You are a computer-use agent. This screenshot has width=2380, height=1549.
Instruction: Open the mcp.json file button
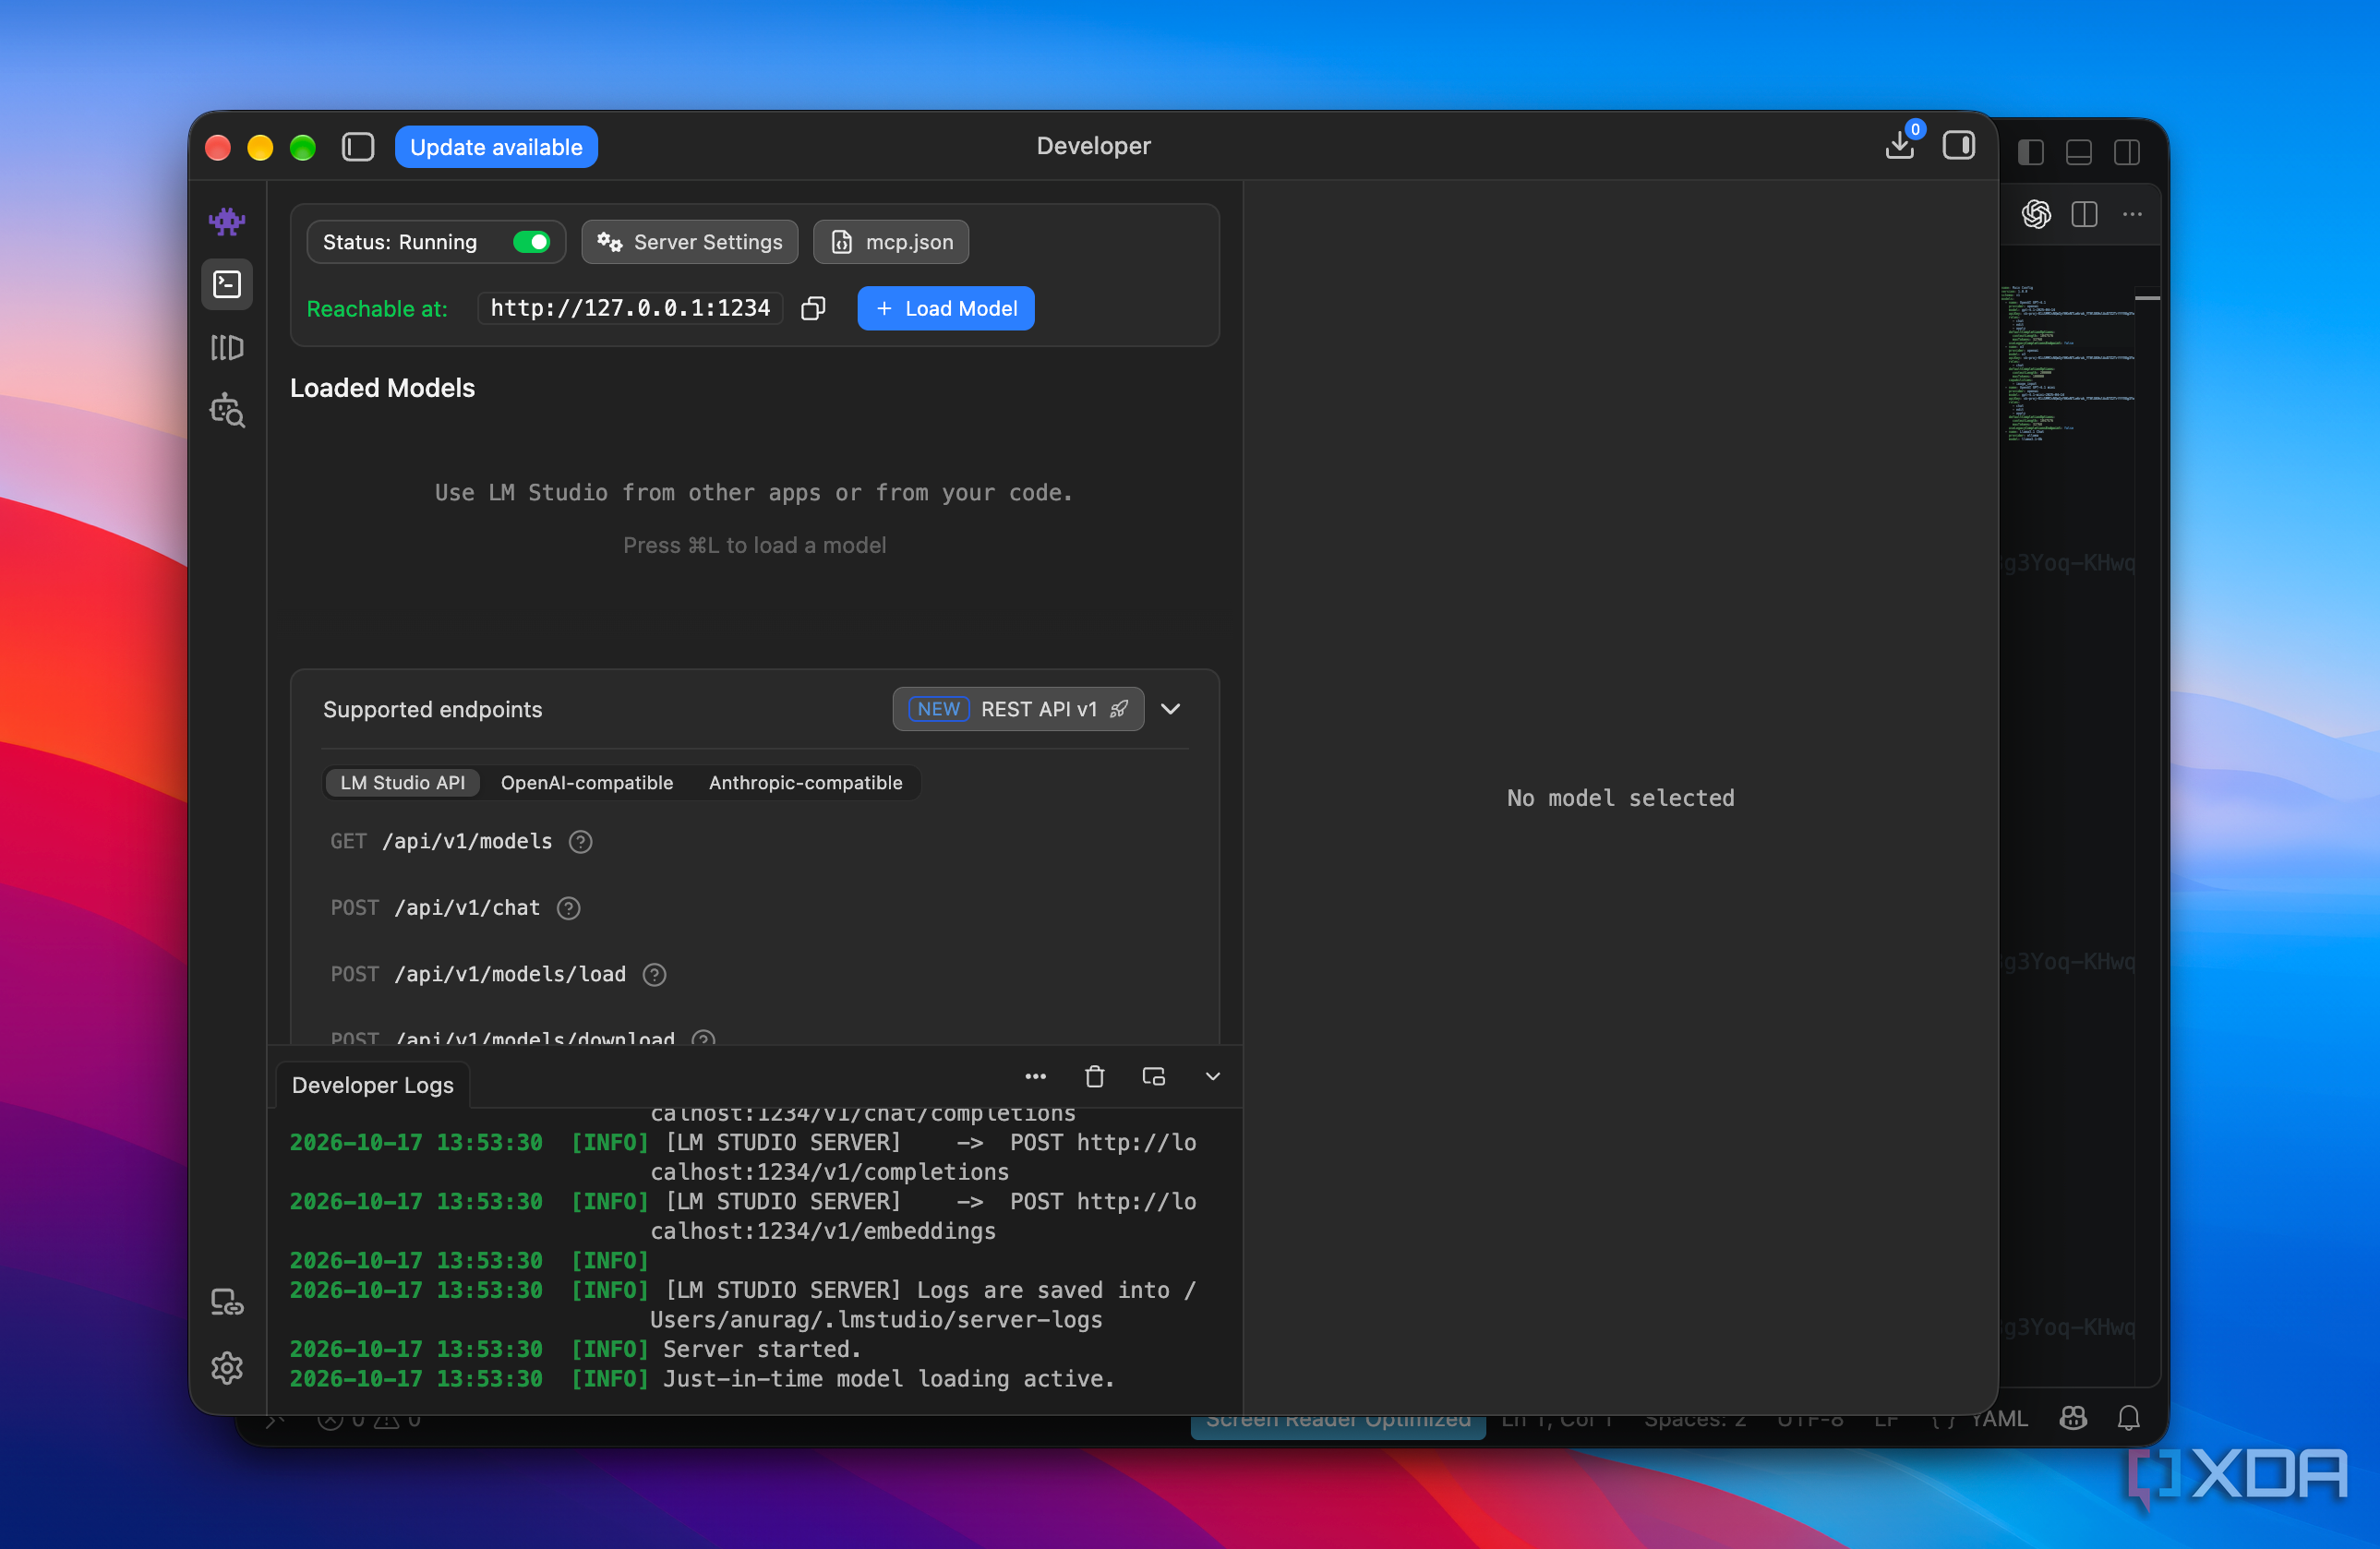(891, 242)
